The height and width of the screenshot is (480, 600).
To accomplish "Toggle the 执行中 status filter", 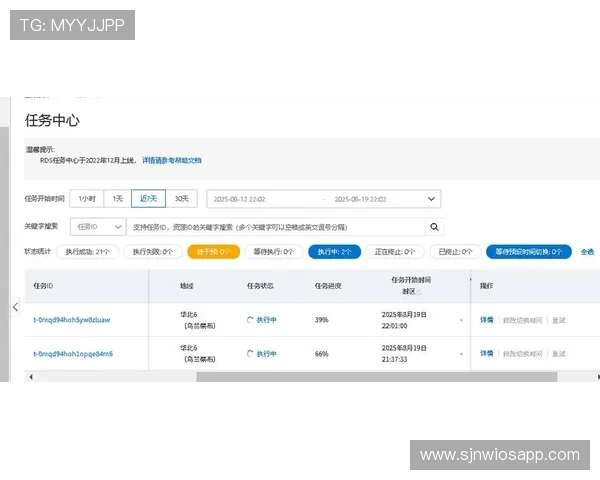I will click(334, 252).
